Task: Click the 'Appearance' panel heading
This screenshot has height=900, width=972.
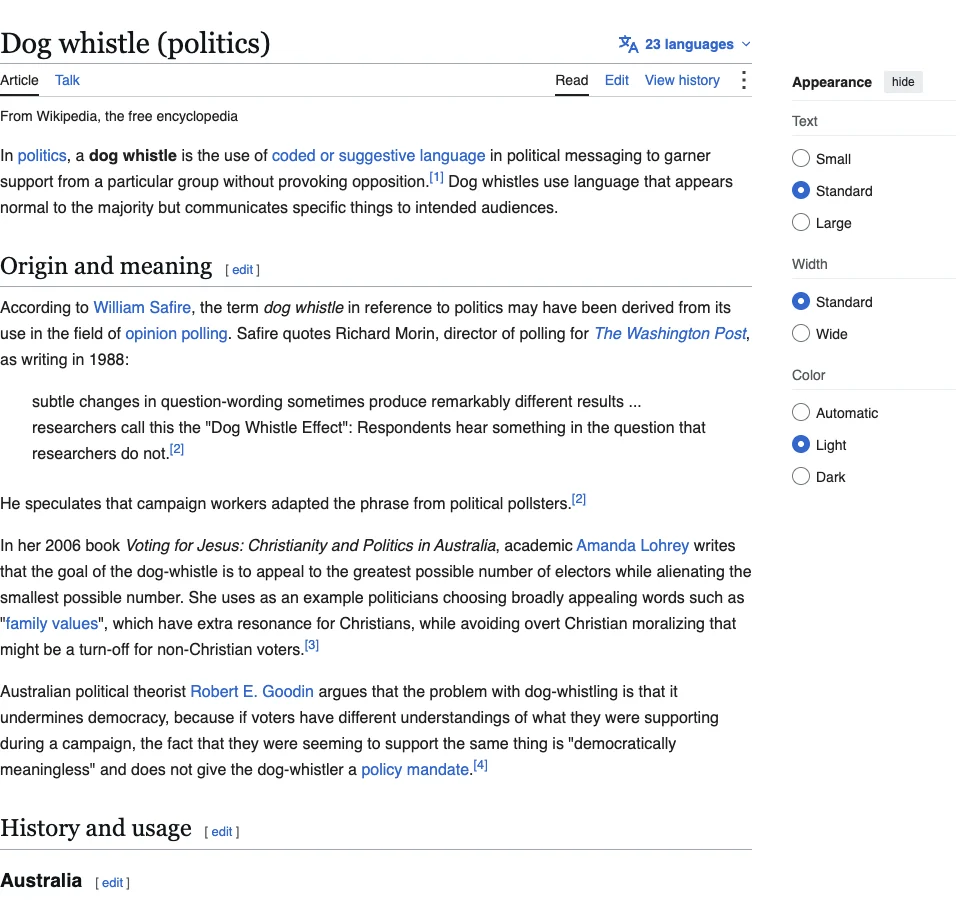Action: [831, 82]
